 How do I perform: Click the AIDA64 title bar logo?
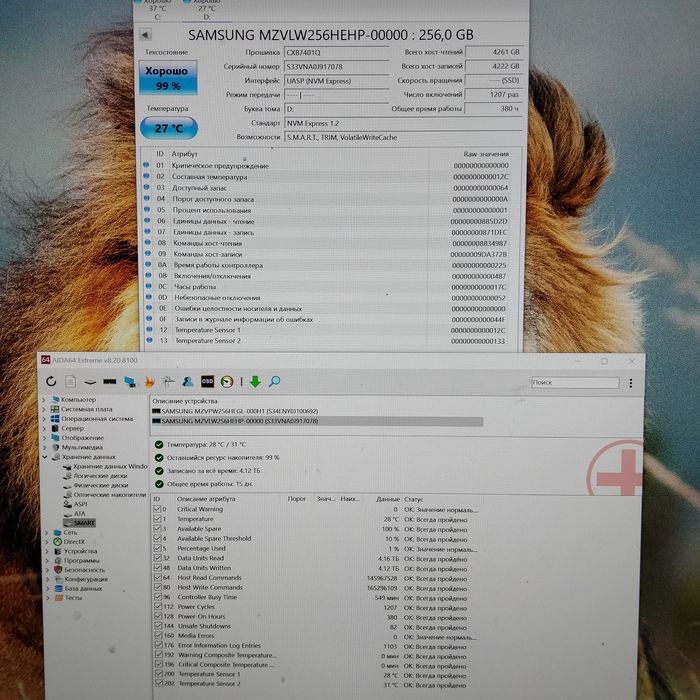45,359
